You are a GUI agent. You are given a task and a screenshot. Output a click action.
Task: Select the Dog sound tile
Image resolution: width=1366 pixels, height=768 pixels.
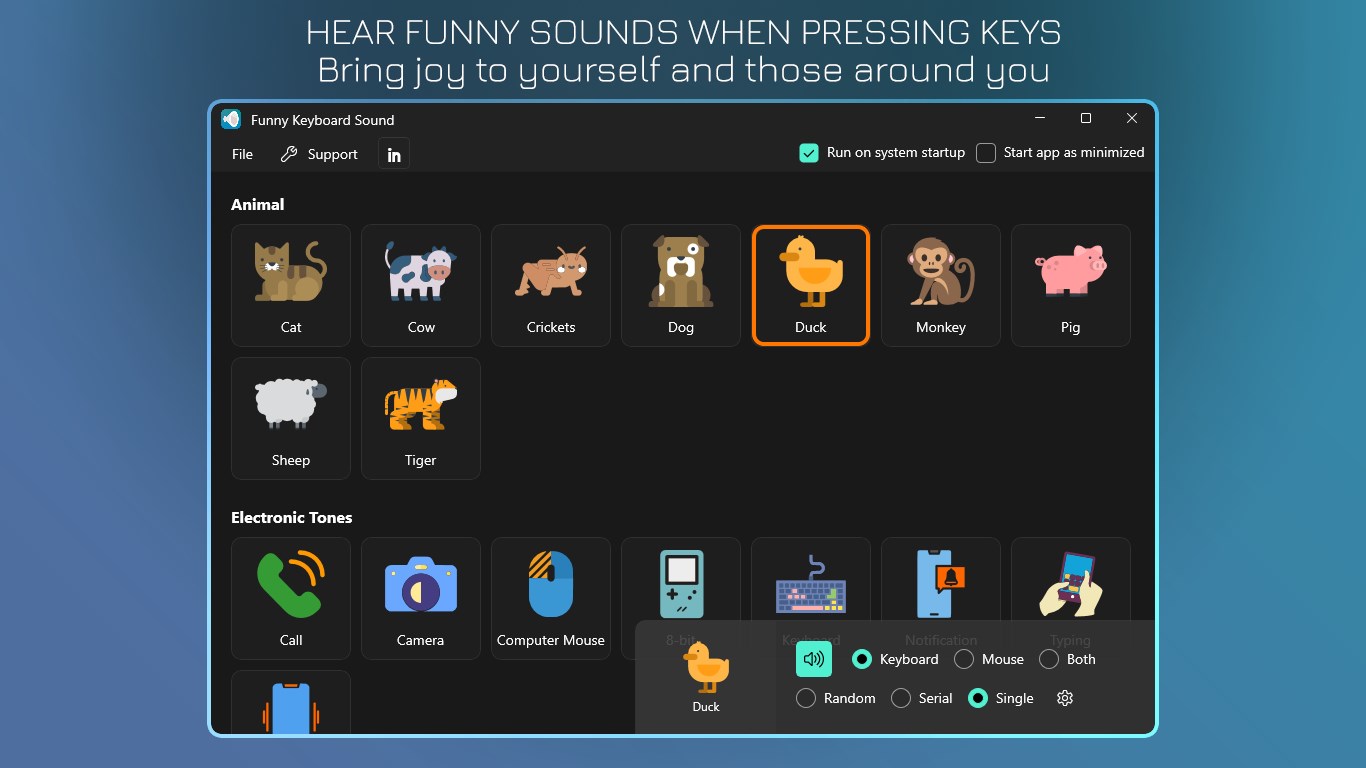point(681,285)
